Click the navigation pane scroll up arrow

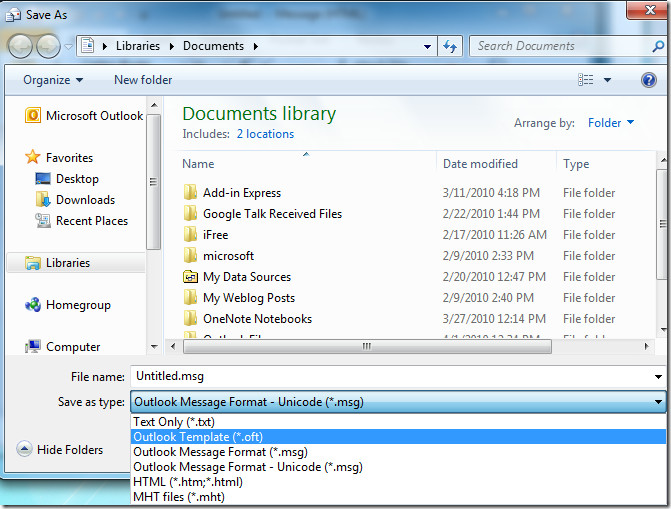pyautogui.click(x=154, y=105)
